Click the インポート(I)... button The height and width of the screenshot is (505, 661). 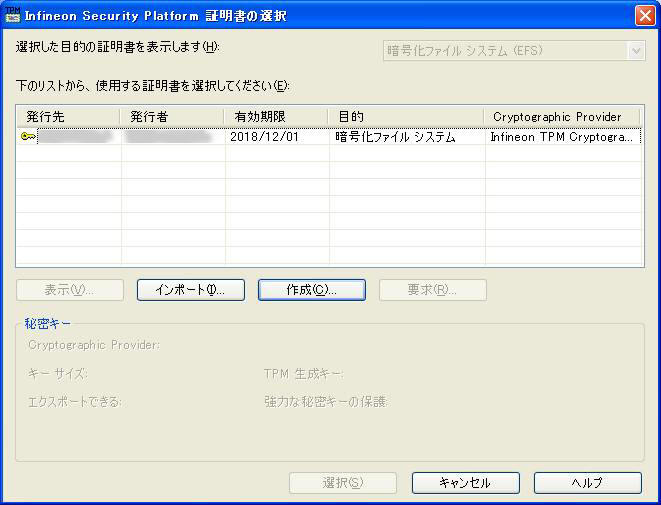pyautogui.click(x=191, y=290)
